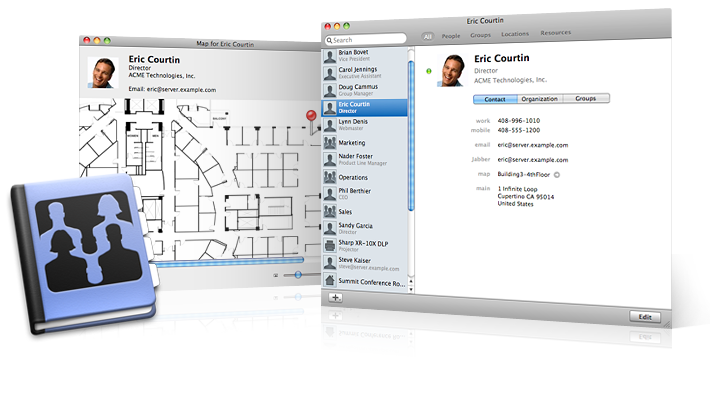Click Eric Courtin's photo in contact detail
The width and height of the screenshot is (710, 400).
point(451,70)
